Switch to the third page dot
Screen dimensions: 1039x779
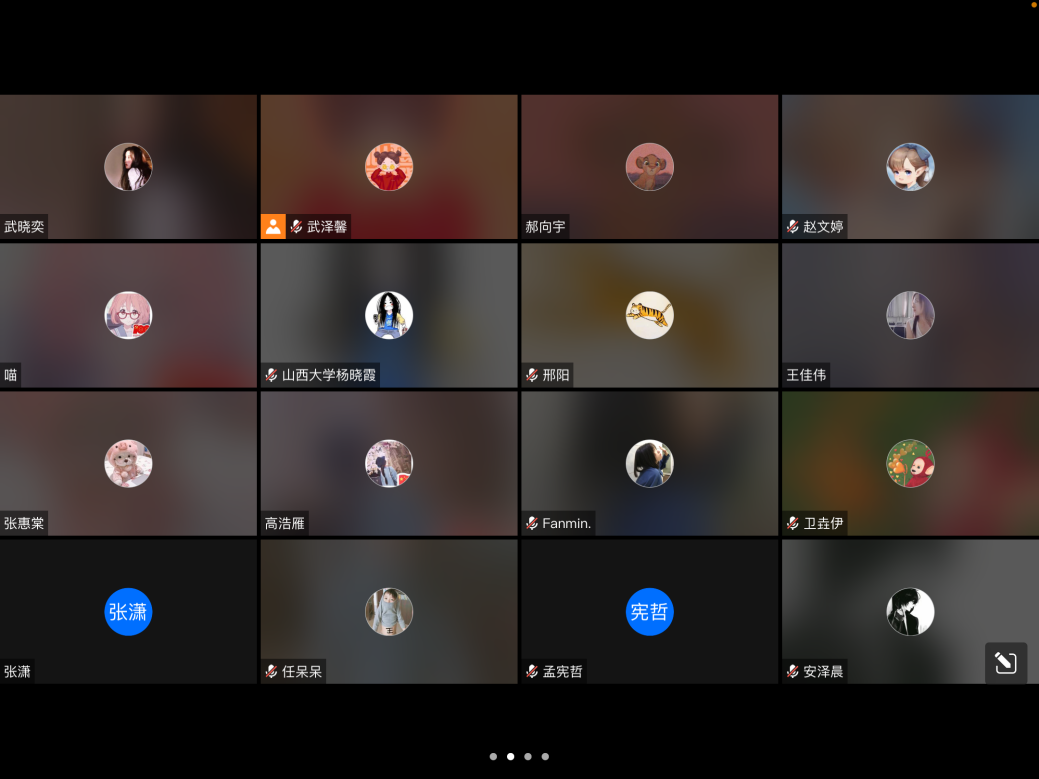tap(528, 757)
